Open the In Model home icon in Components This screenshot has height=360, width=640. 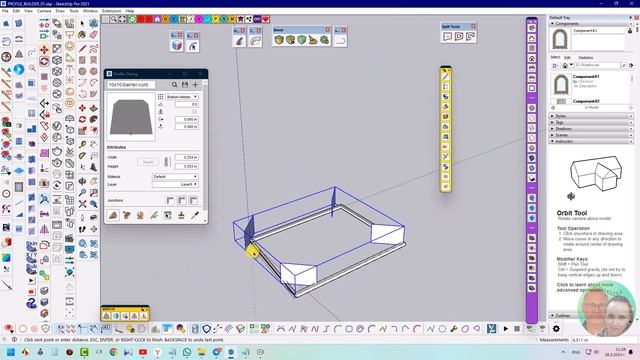coord(565,65)
